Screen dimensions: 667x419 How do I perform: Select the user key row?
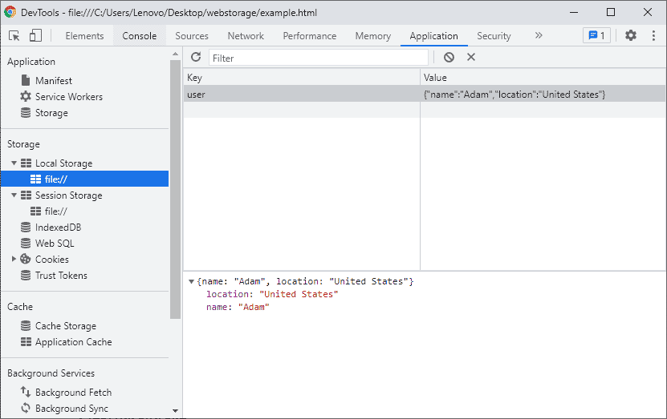[301, 94]
